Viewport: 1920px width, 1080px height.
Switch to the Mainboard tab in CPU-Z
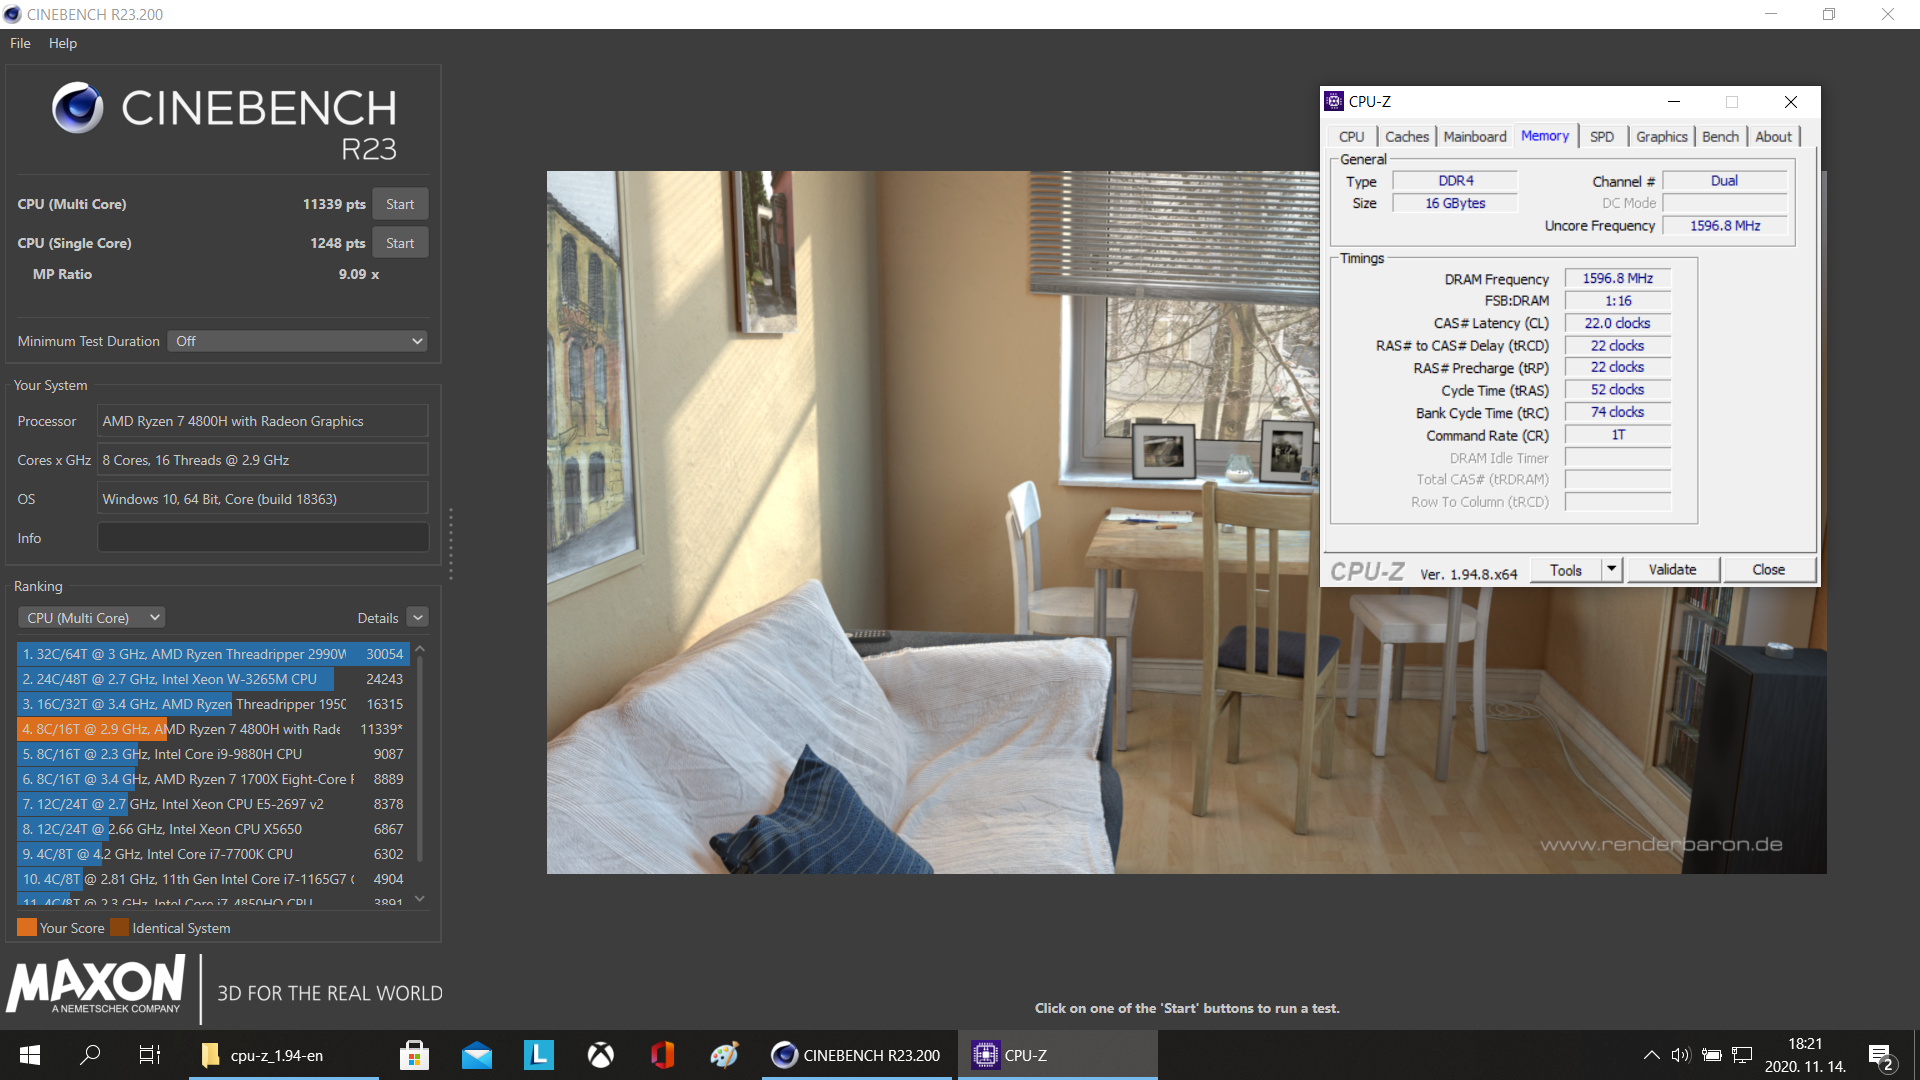tap(1475, 137)
